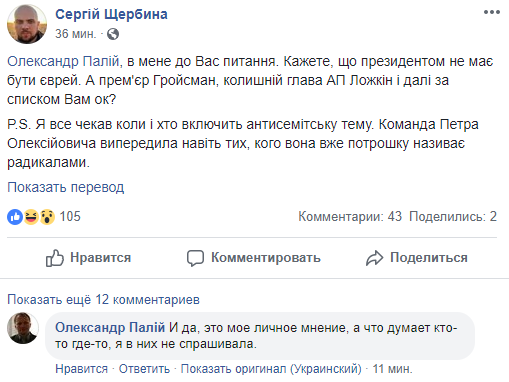
Task: Click the globe public privacy icon
Action: click(x=113, y=34)
